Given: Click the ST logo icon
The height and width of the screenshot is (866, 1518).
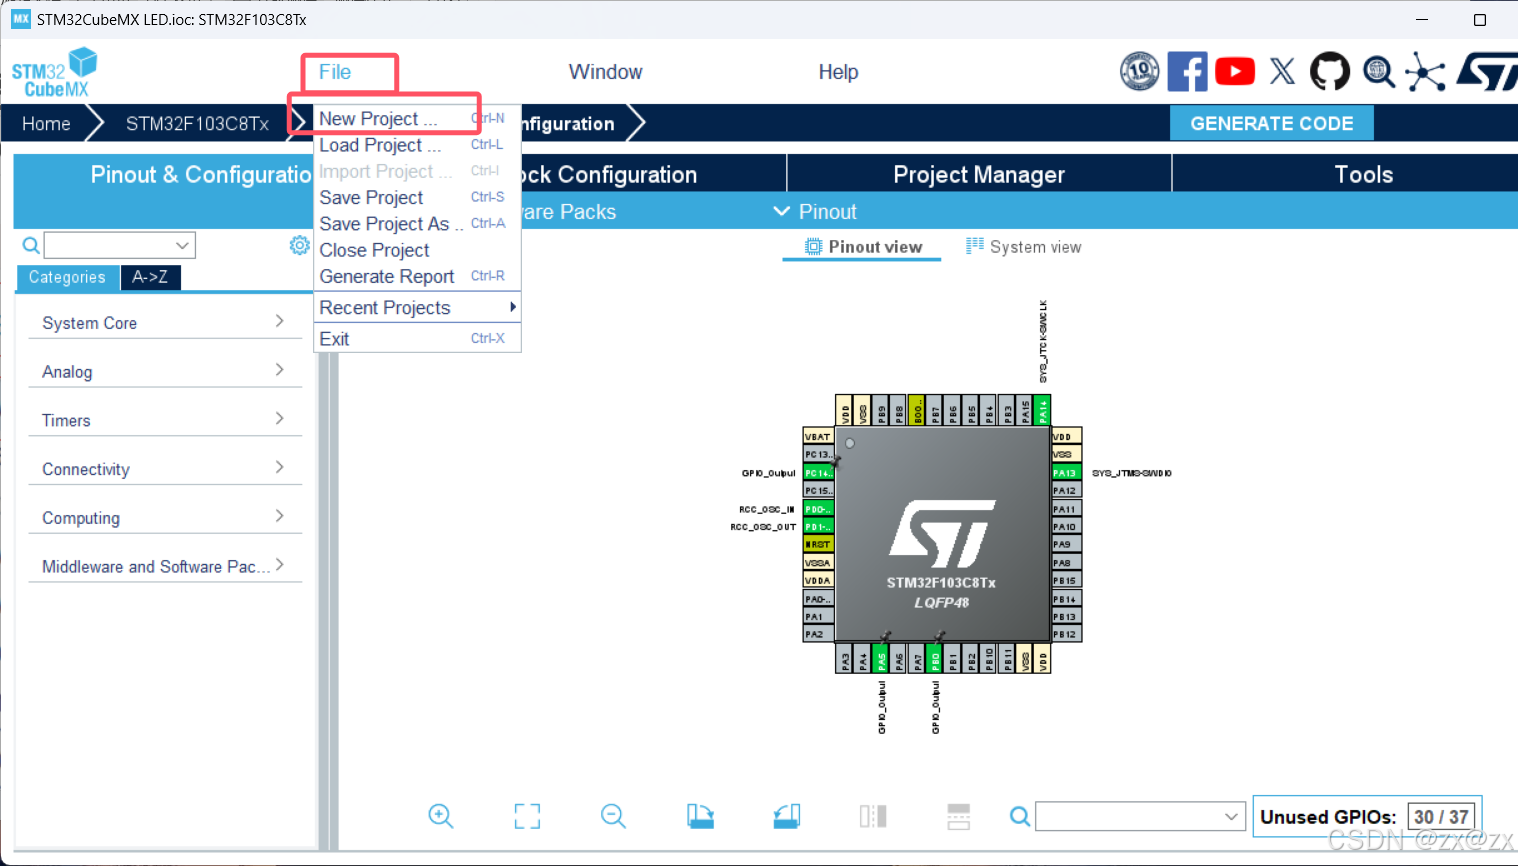Looking at the screenshot, I should tap(1487, 71).
